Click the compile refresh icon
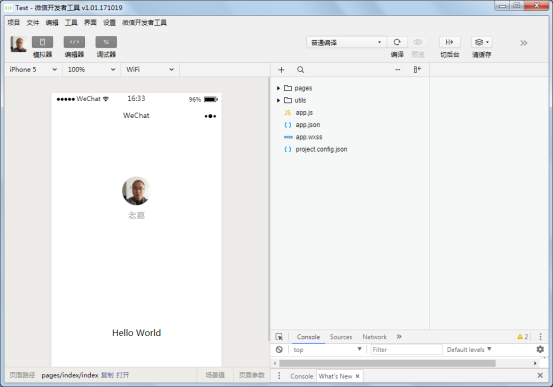Screen dimensions: 553x387 point(397,42)
